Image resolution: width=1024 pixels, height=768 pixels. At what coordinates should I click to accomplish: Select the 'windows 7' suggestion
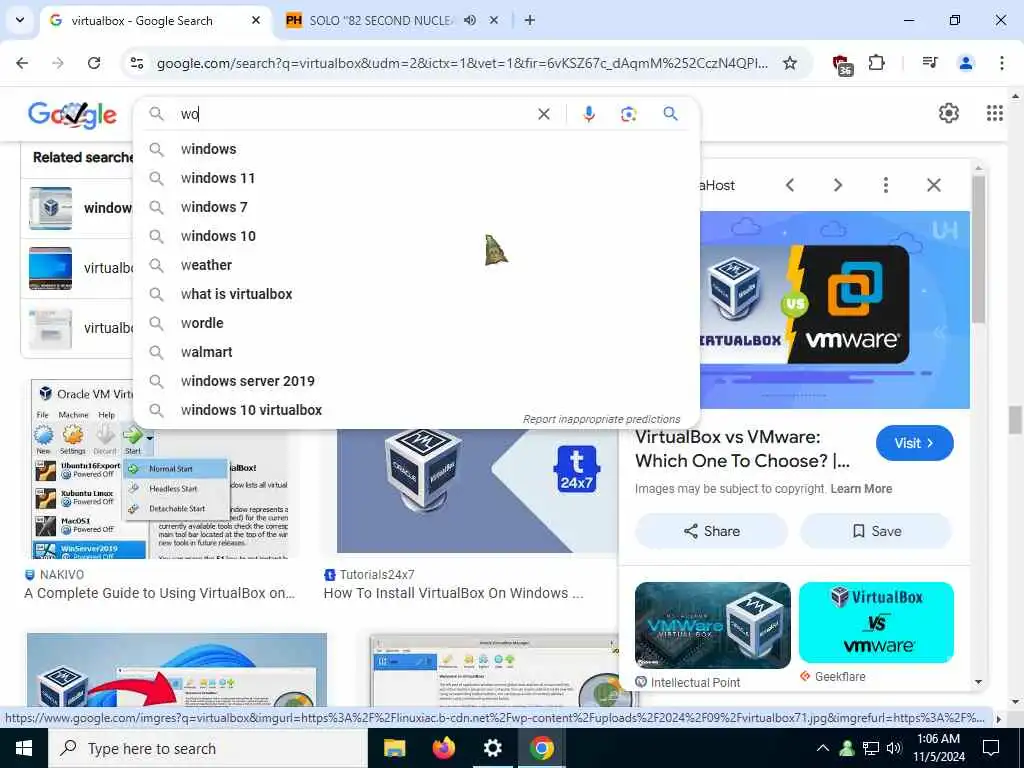417,207
